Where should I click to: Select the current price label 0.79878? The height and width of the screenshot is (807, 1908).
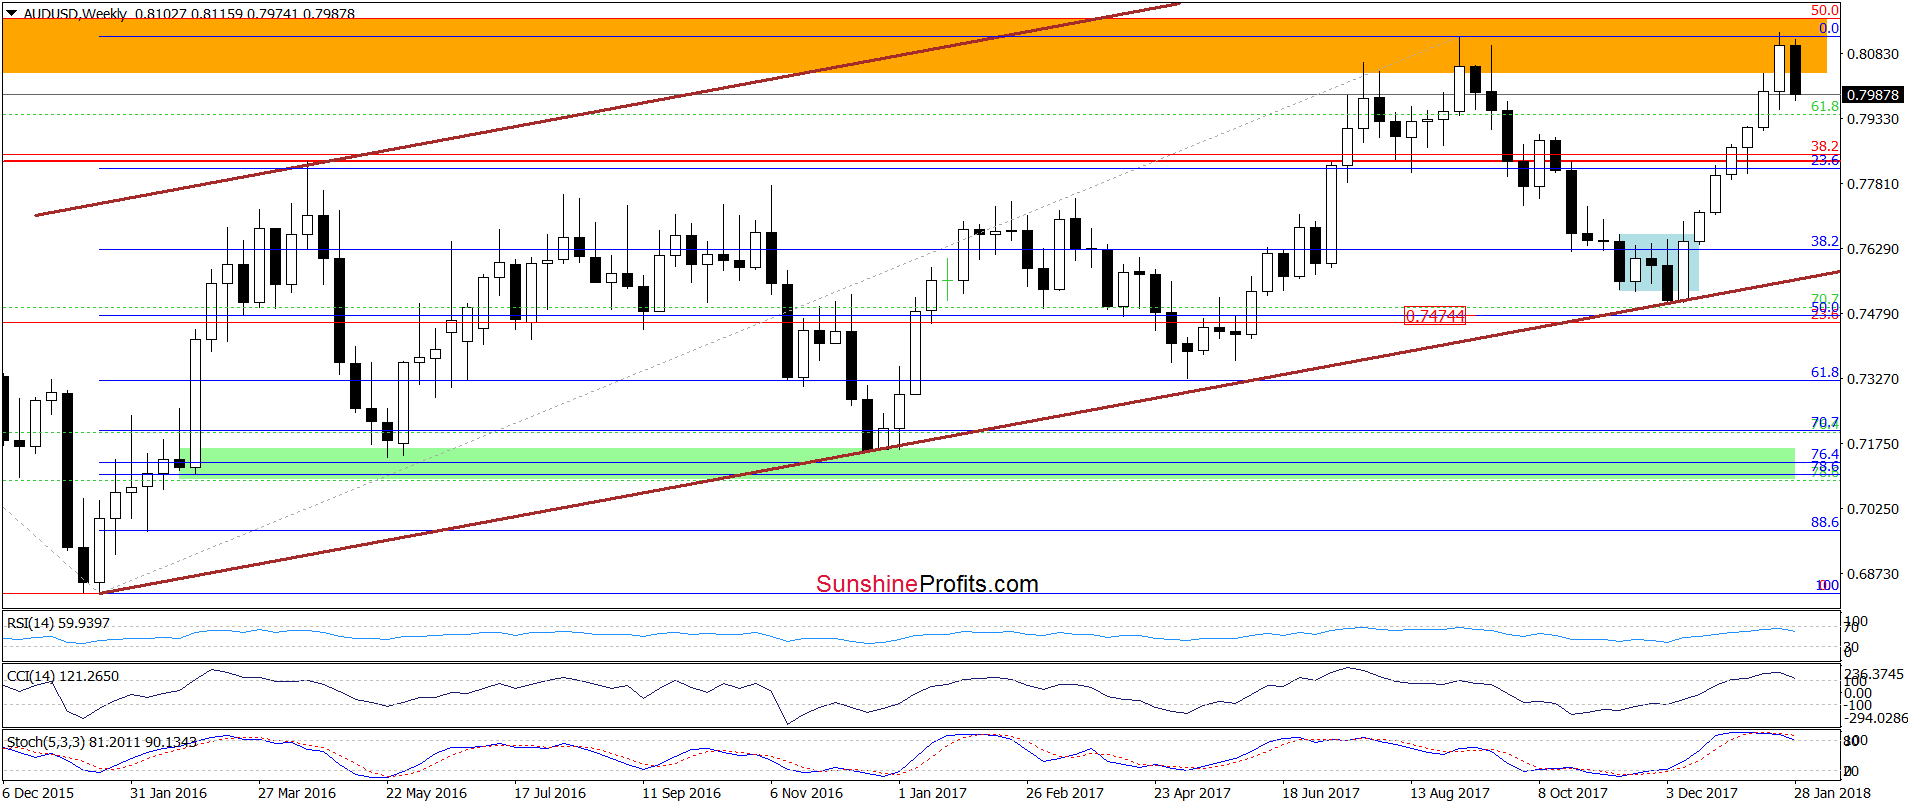(1873, 95)
